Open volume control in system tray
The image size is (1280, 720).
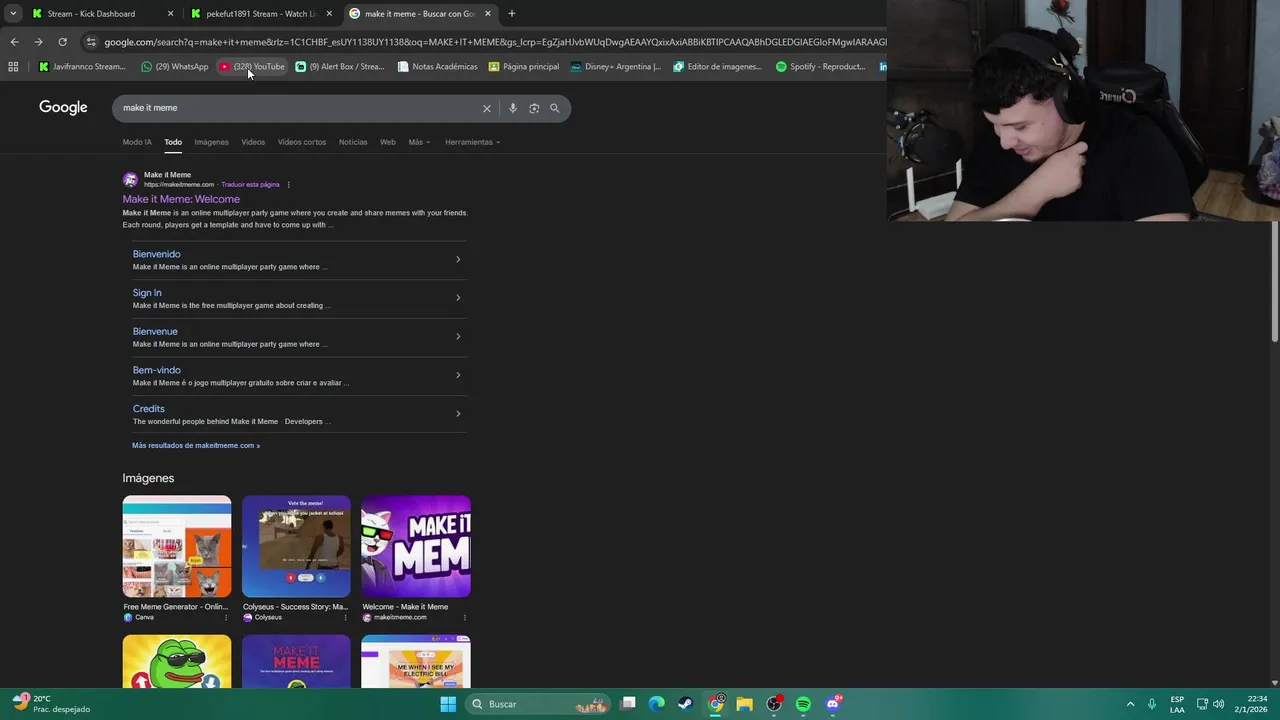click(x=1218, y=704)
